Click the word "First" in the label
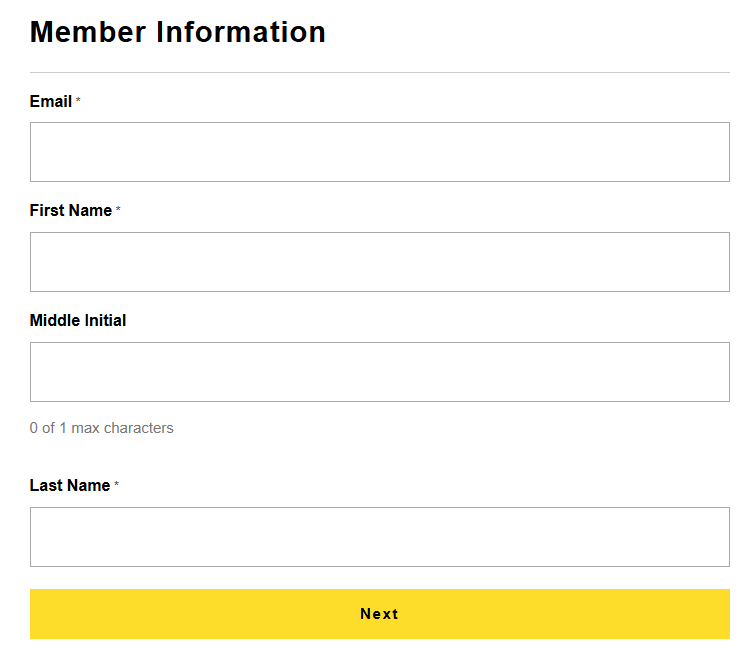 tap(46, 211)
